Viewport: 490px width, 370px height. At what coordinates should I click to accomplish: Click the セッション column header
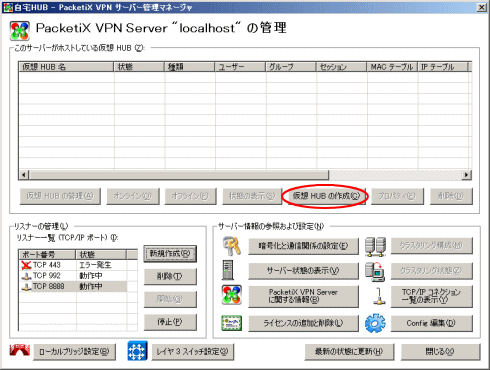[x=341, y=67]
